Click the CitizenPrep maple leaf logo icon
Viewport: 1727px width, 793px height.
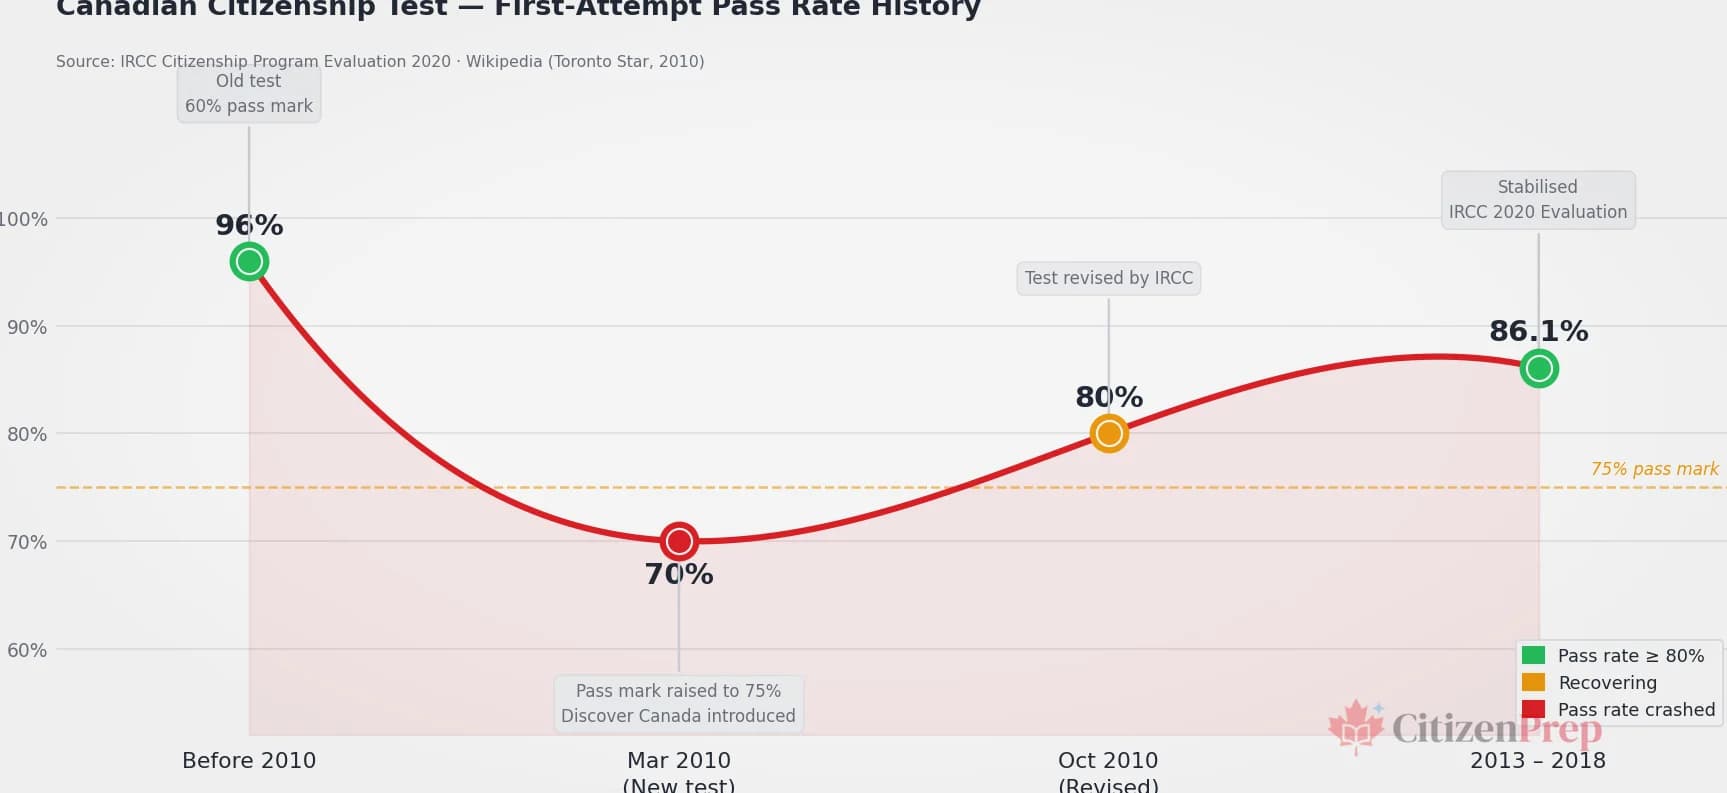pos(1355,725)
